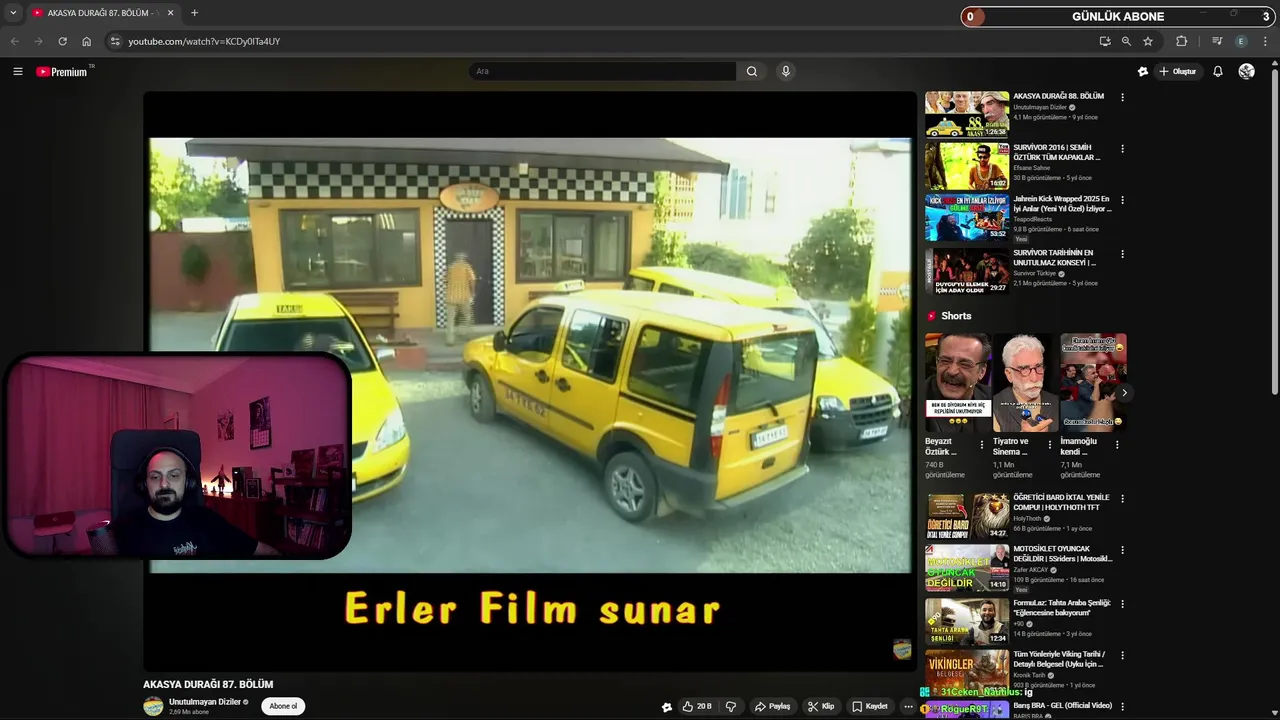Open Beyazıt Öztürk short
Viewport: 1280px width, 720px height.
[x=957, y=382]
